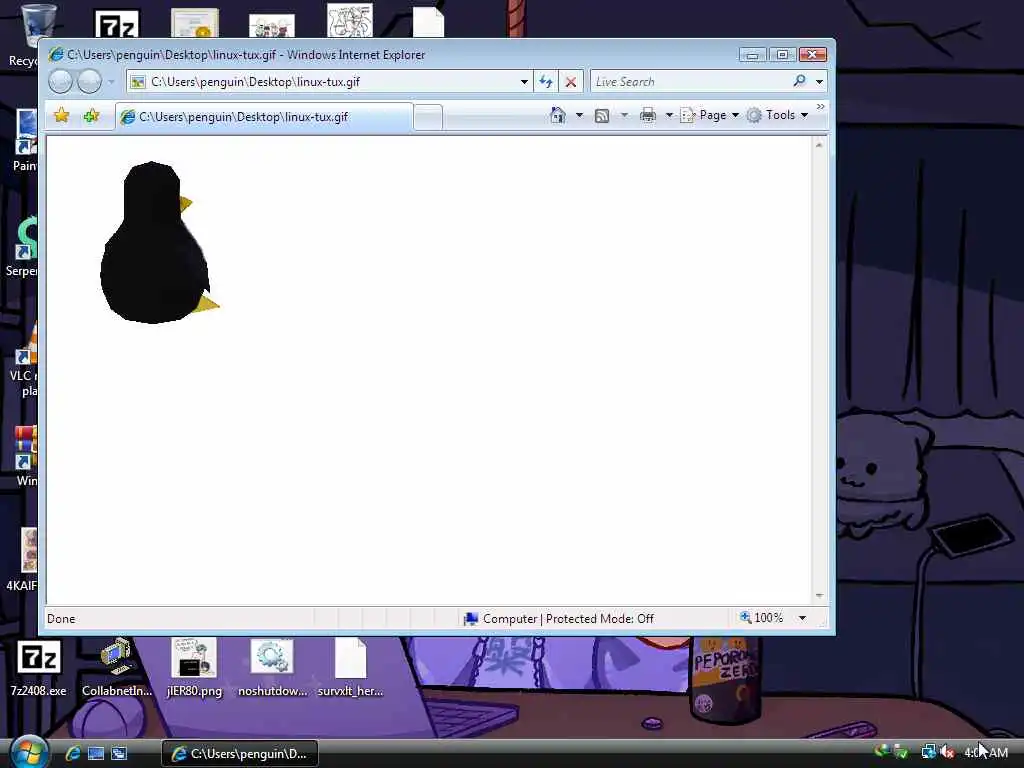Open the Tools menu
The width and height of the screenshot is (1024, 768).
click(777, 115)
